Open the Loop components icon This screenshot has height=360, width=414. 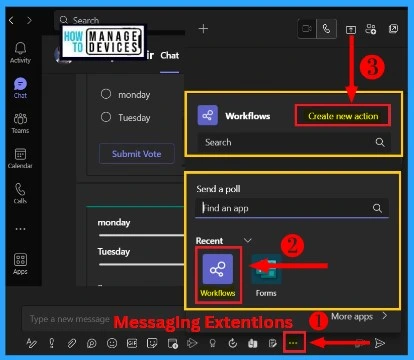[x=91, y=343]
